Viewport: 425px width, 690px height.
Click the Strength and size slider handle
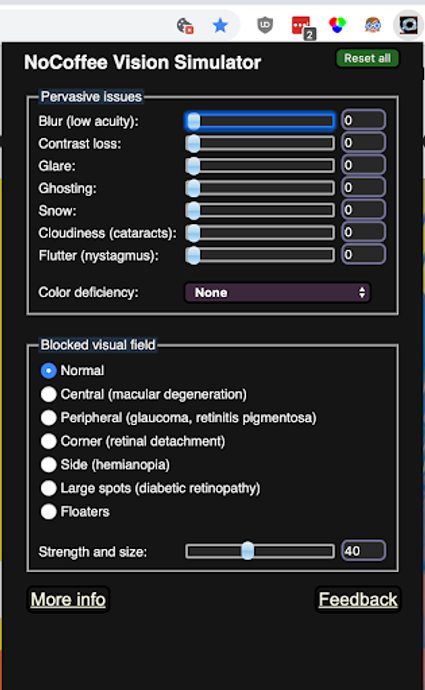click(248, 551)
